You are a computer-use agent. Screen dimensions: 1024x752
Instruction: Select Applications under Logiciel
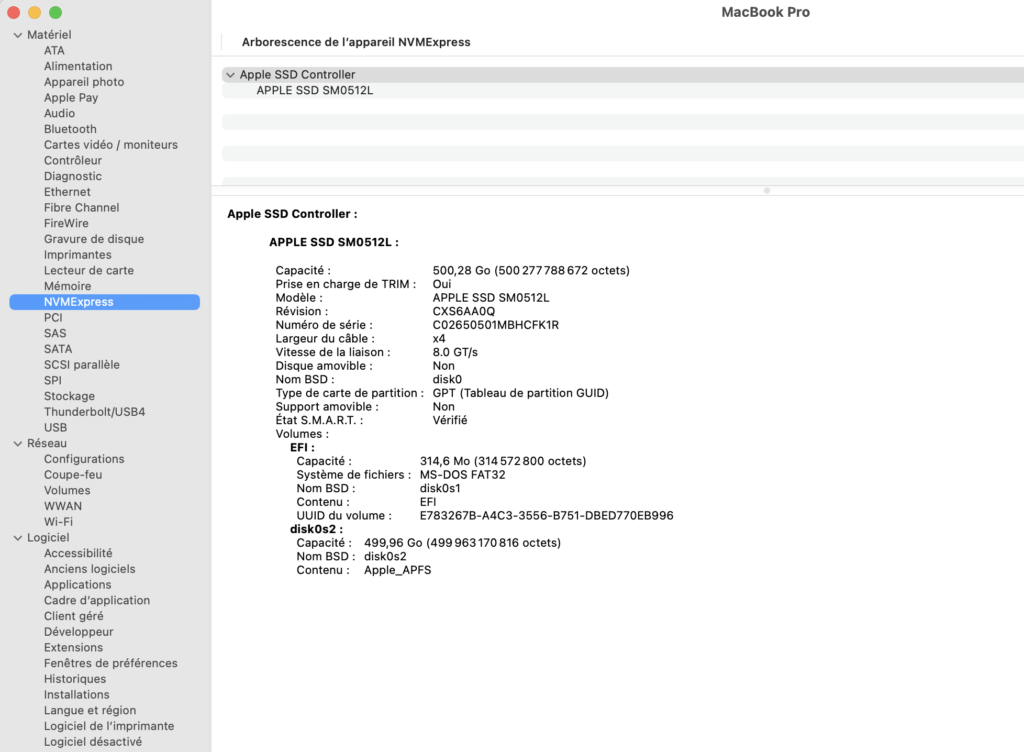[78, 584]
